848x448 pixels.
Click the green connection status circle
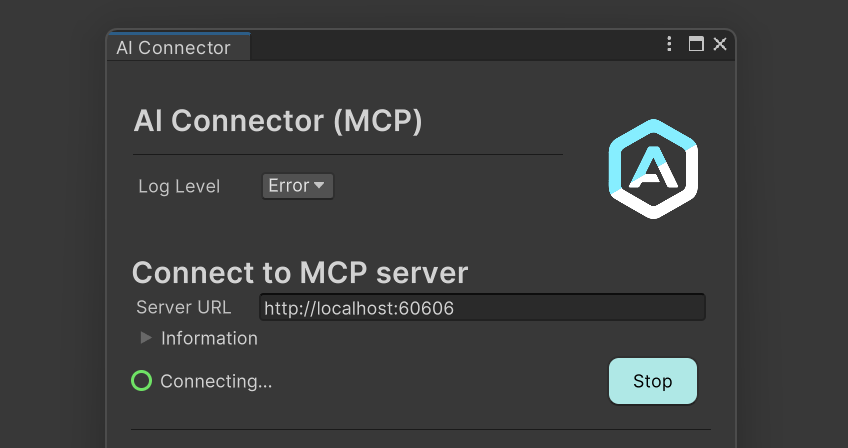(142, 381)
